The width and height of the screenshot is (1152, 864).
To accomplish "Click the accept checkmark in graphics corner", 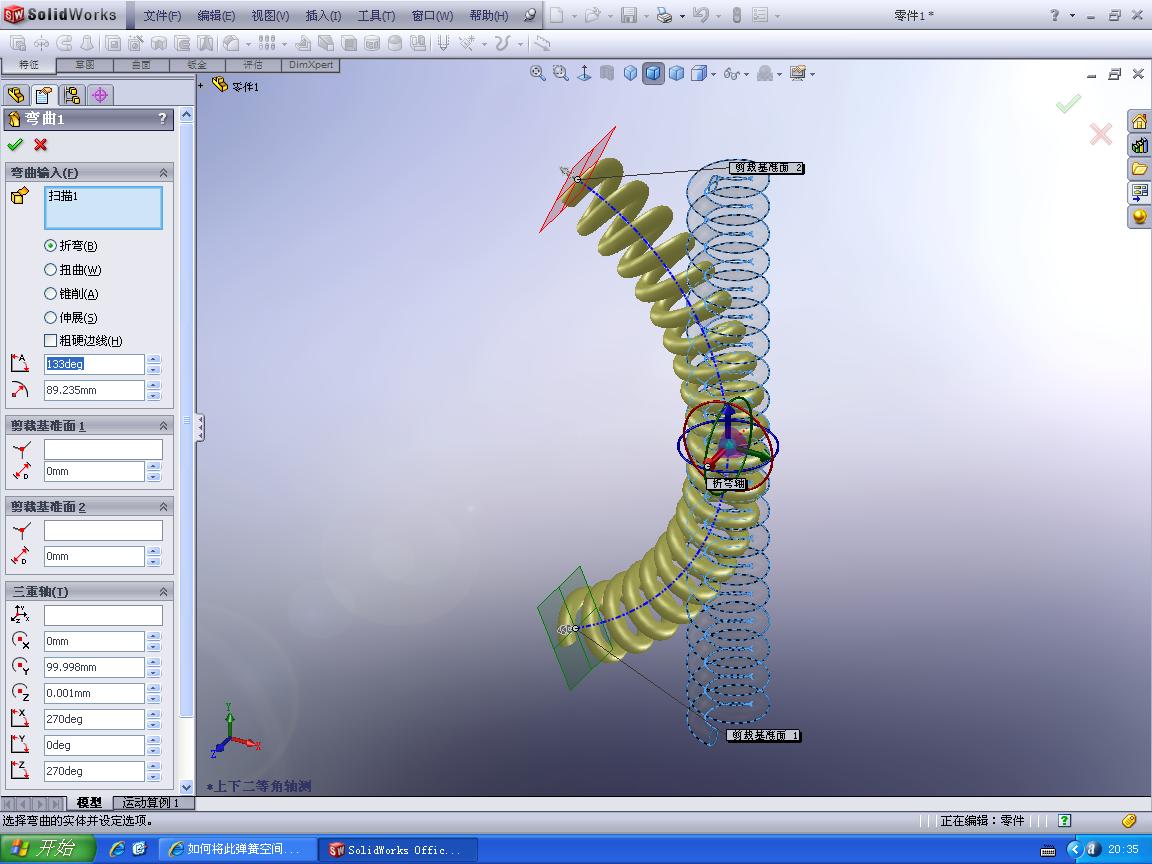I will pyautogui.click(x=1068, y=104).
